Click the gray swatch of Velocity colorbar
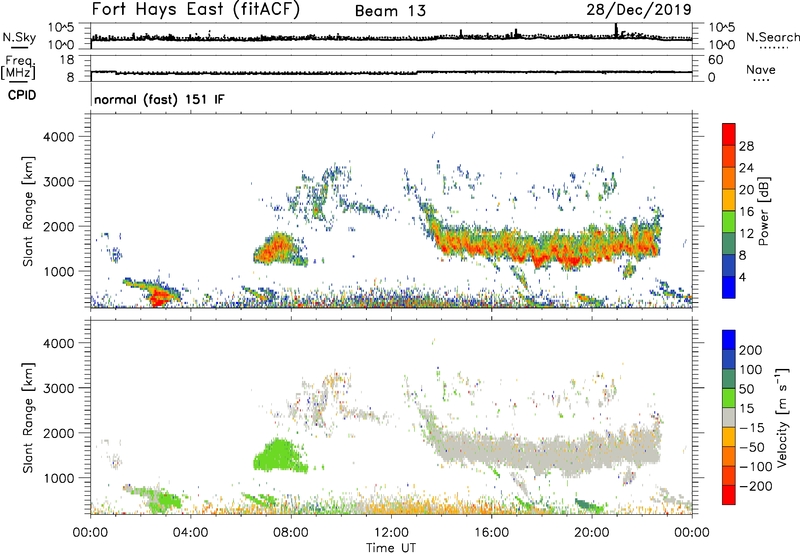The height and width of the screenshot is (554, 800). [x=729, y=418]
